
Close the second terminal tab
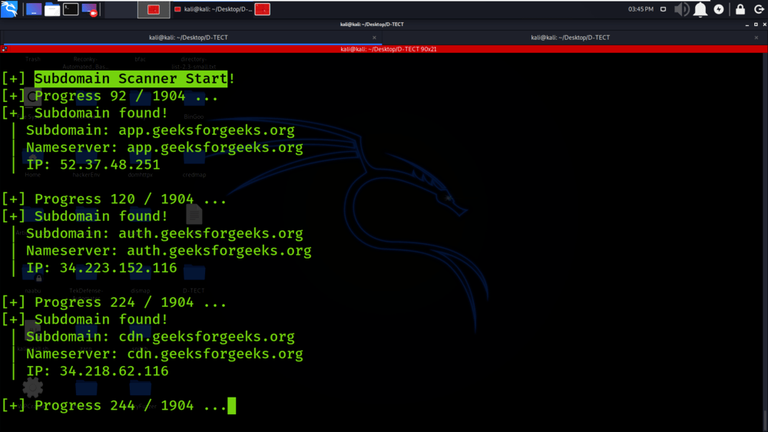(x=756, y=38)
